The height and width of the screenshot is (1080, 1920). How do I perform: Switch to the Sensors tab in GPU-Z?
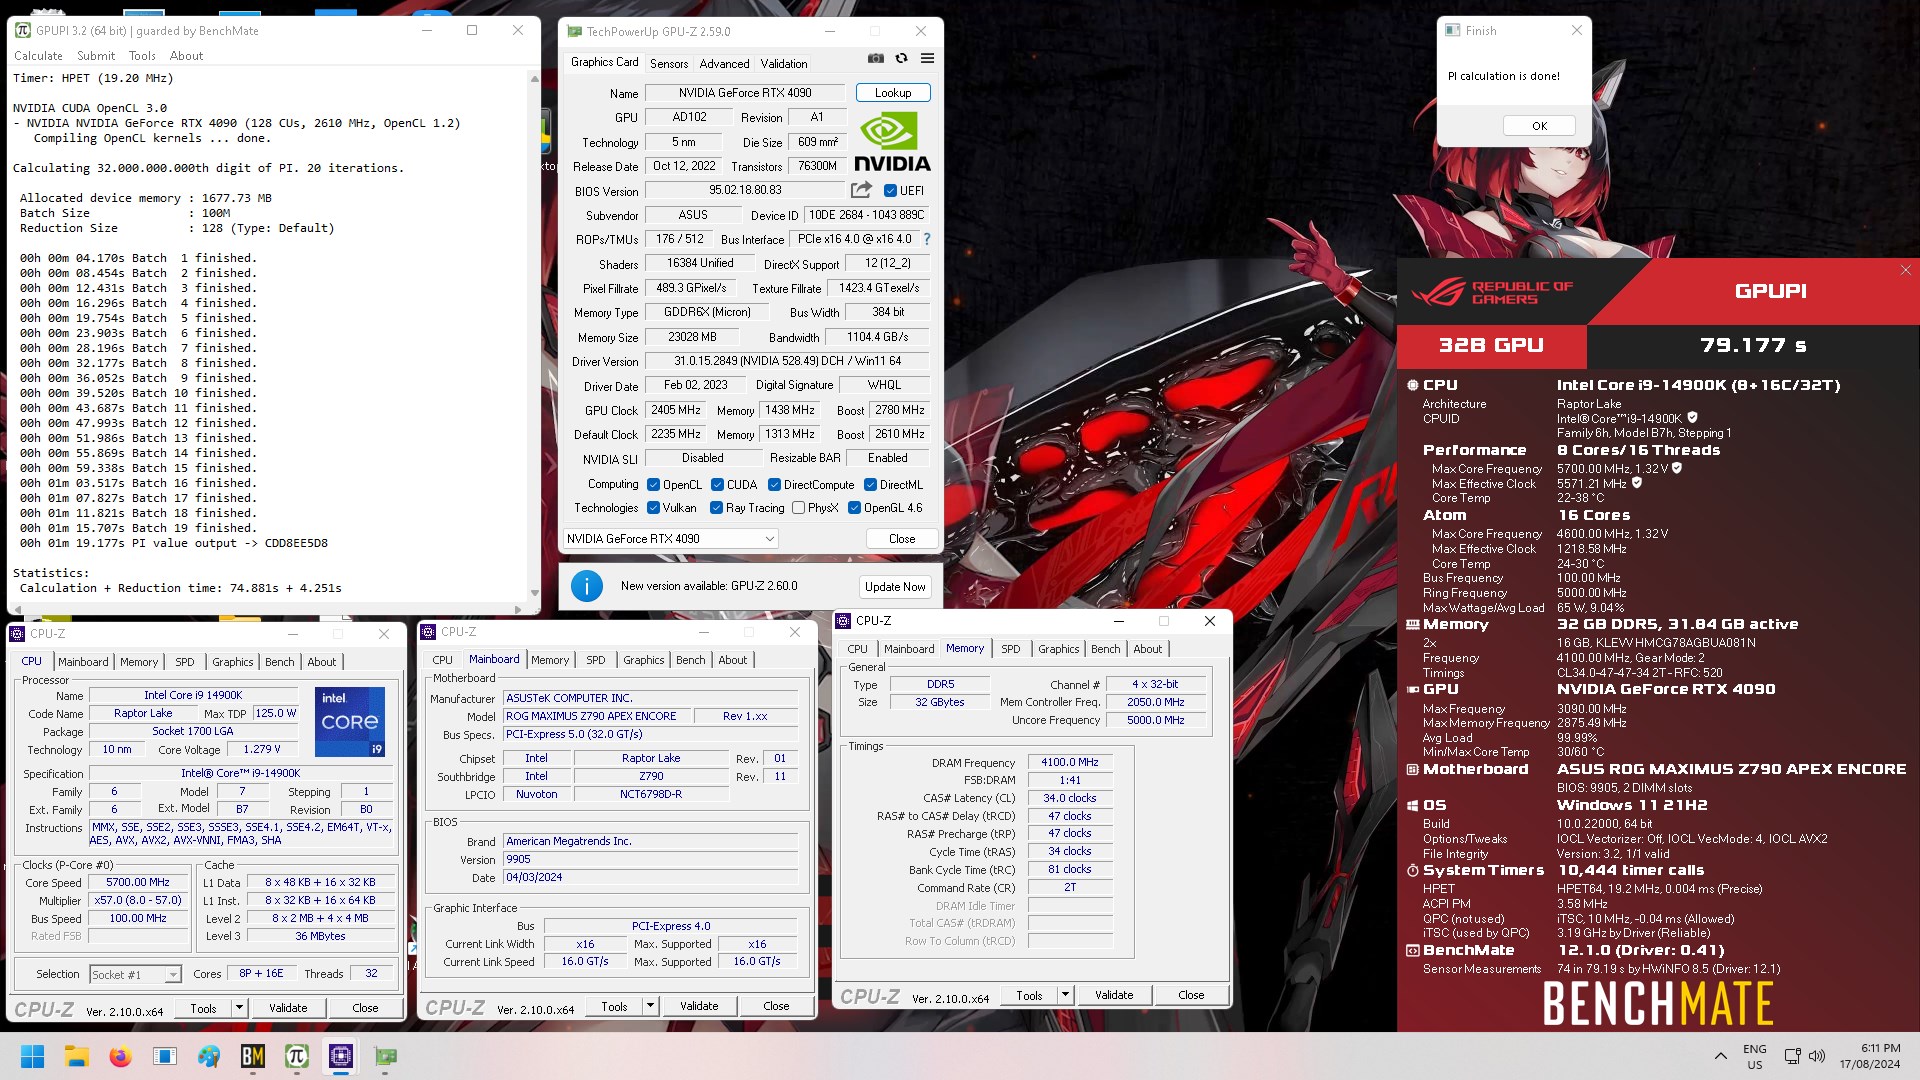(669, 63)
